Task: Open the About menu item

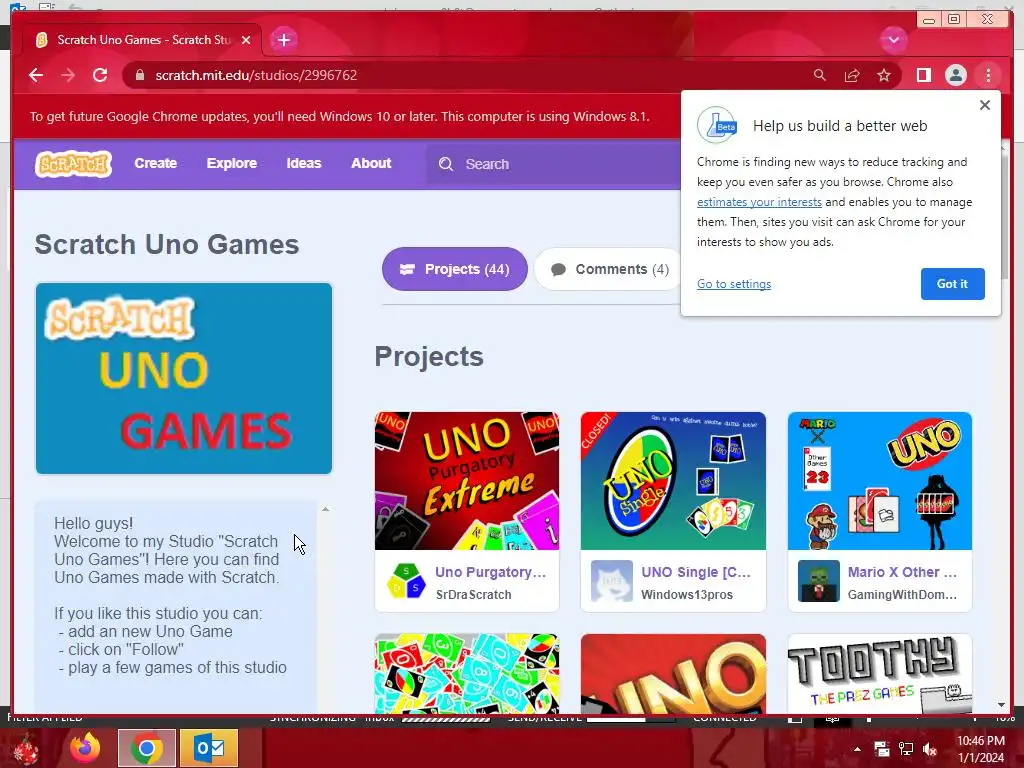Action: pyautogui.click(x=371, y=163)
